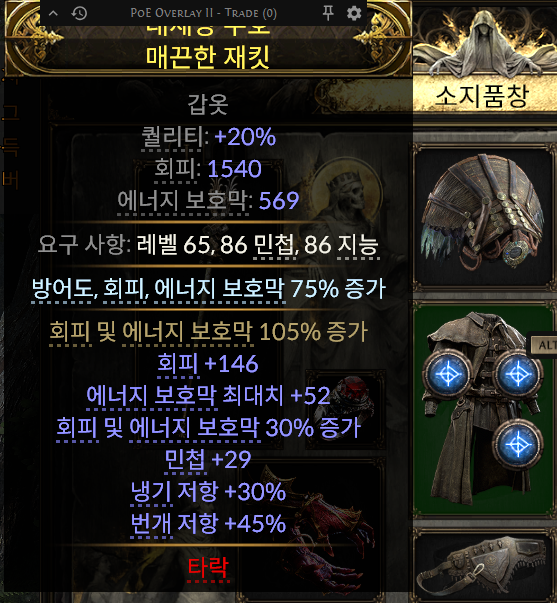Click the PoE Overlay II - Trade title

coord(203,13)
